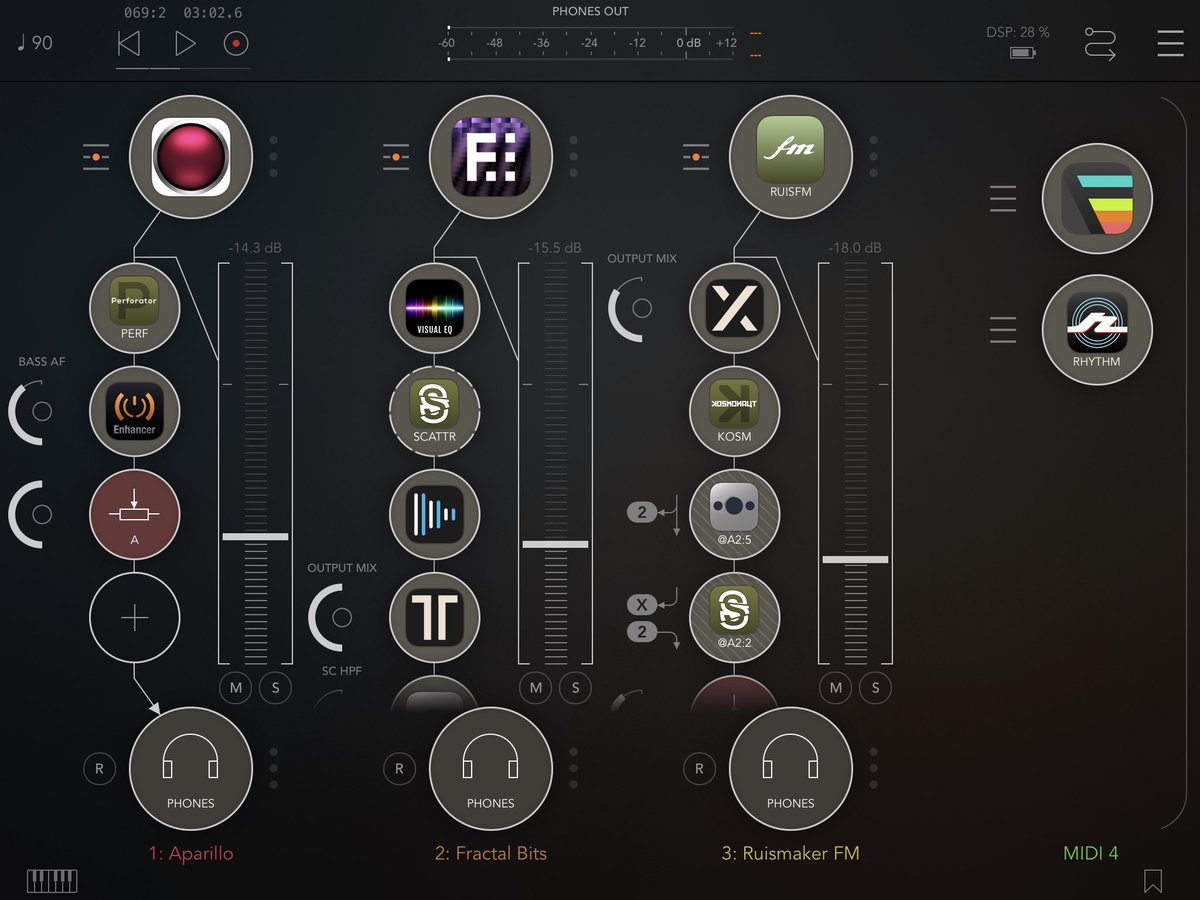
Task: Open the RUISFM drum synth
Action: click(x=791, y=157)
